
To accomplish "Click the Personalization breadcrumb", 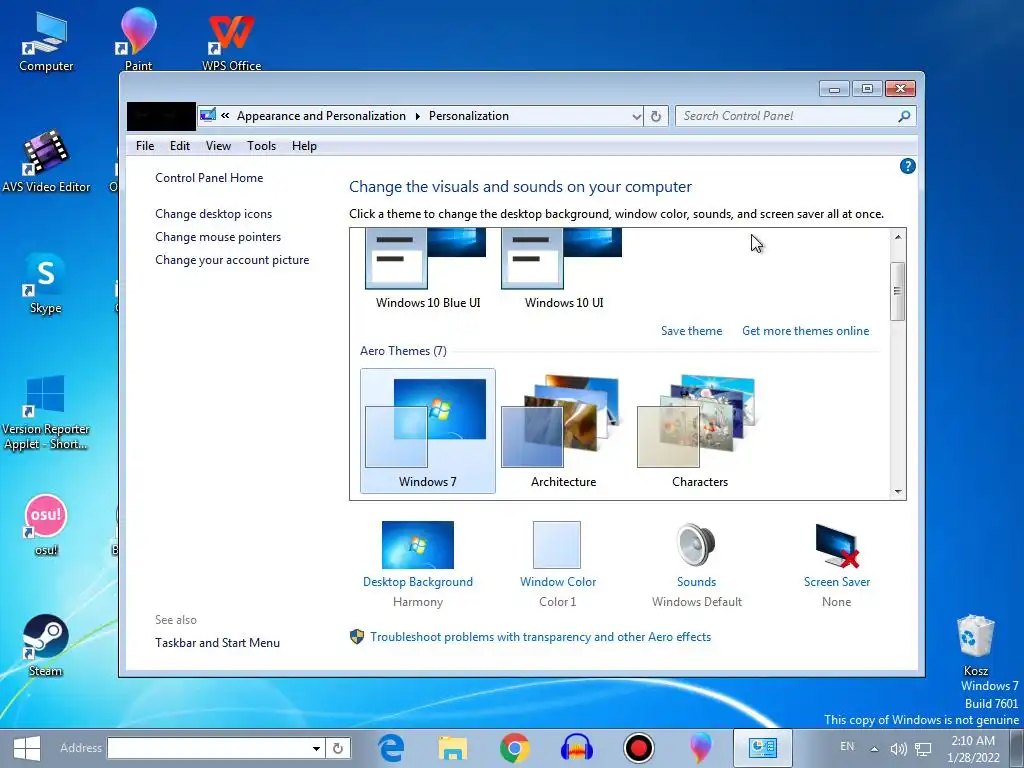I will (x=469, y=116).
